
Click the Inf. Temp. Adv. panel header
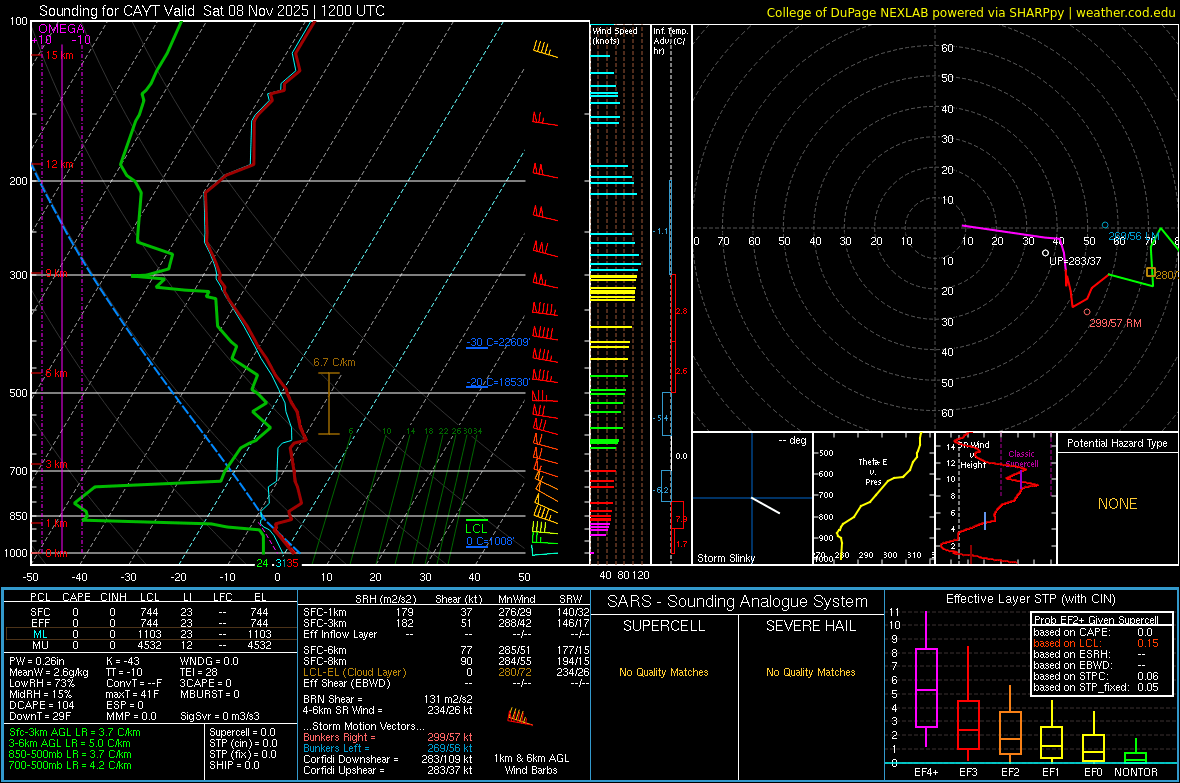[670, 41]
